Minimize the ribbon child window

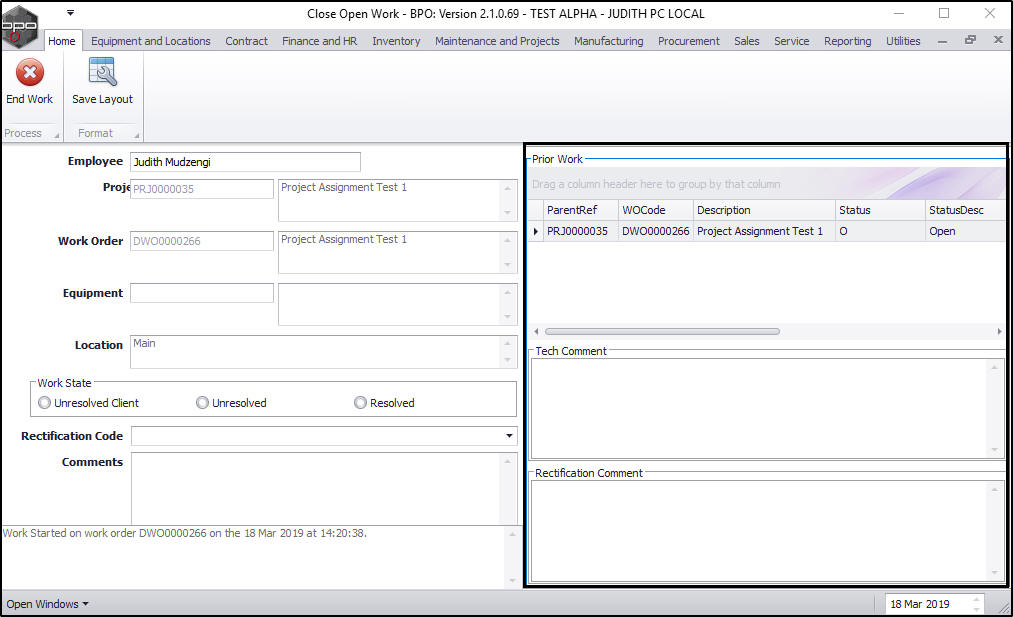coord(942,41)
